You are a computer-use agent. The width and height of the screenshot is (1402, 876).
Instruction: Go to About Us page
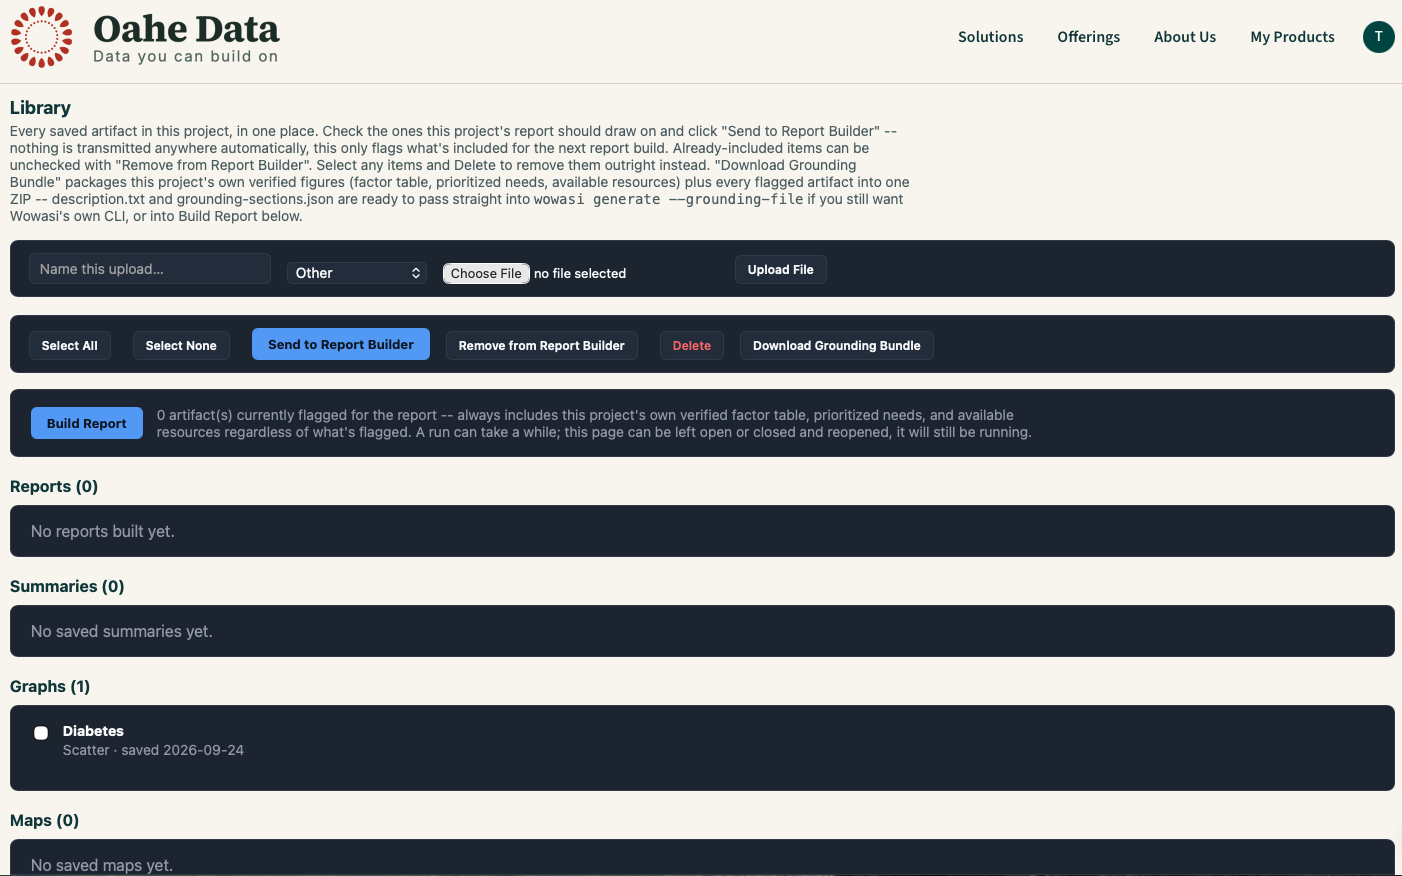[x=1185, y=37]
